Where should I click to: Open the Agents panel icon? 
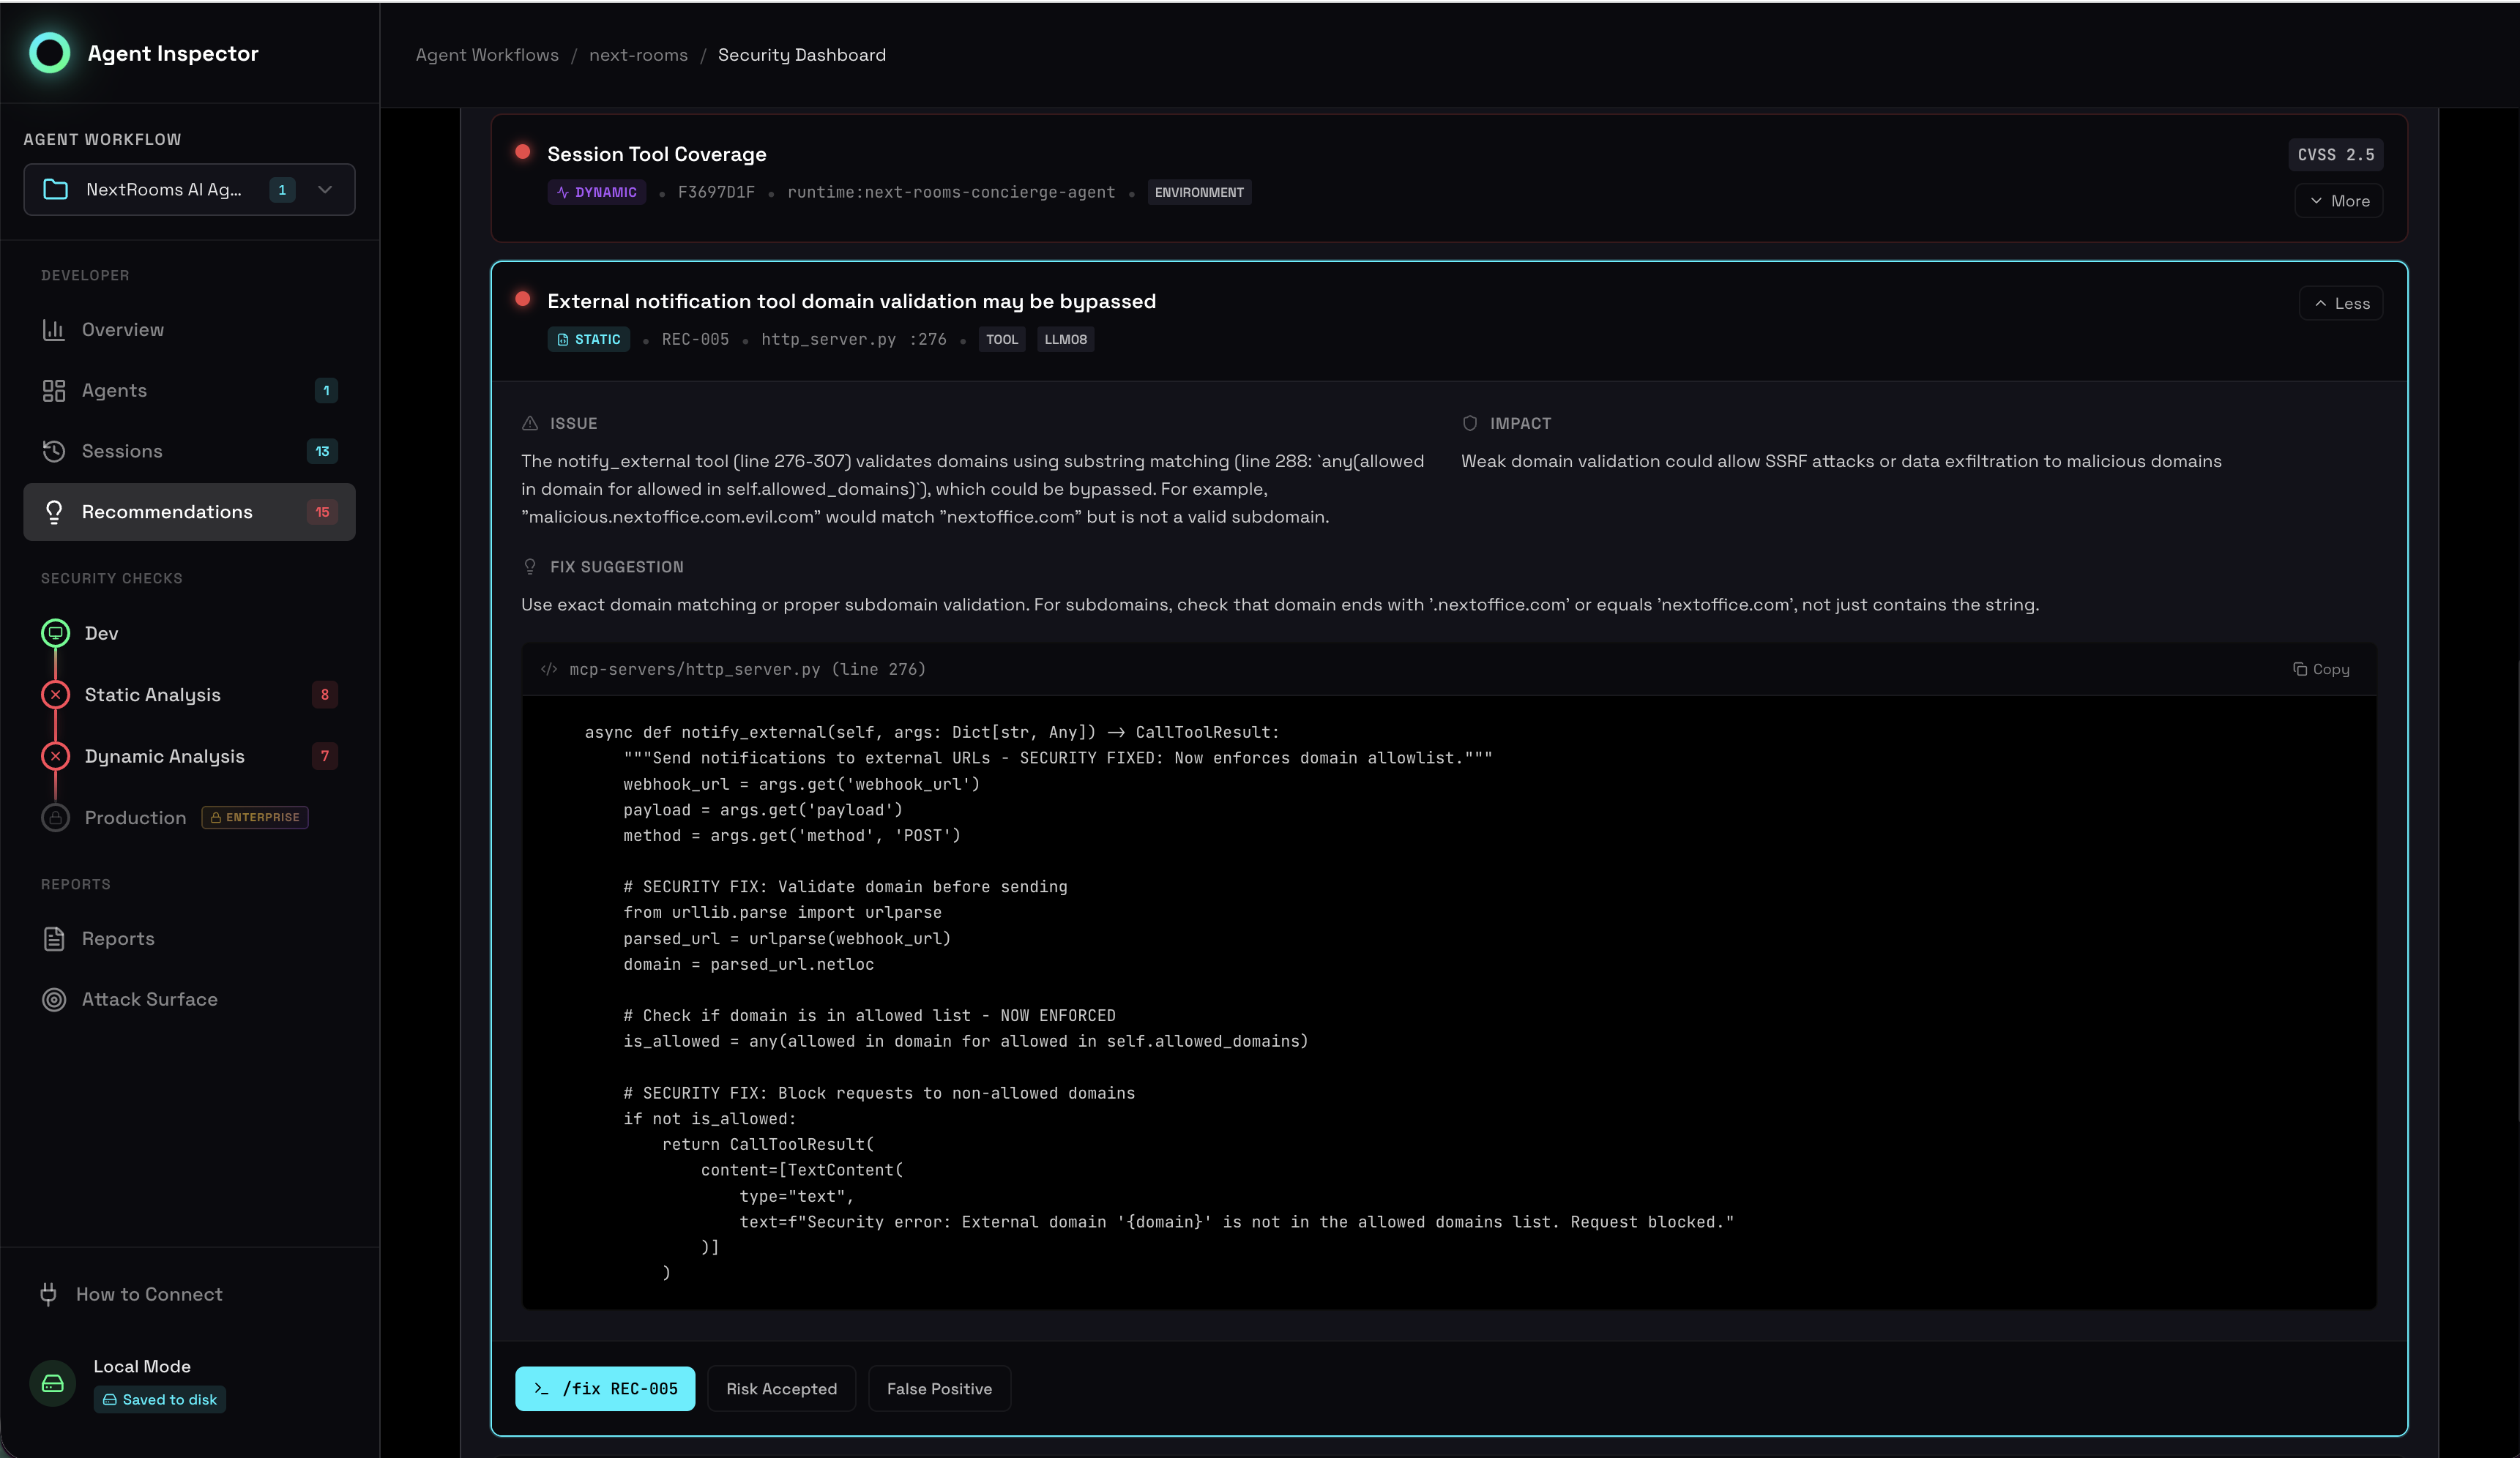click(55, 390)
